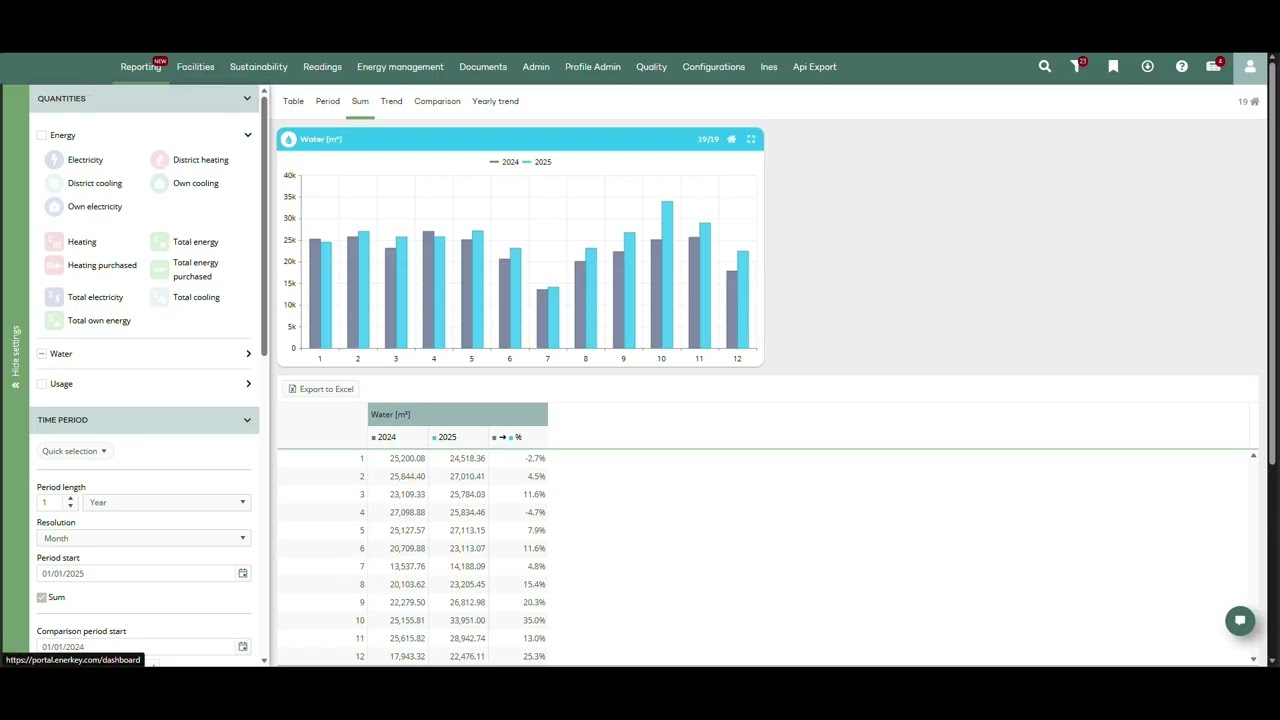The height and width of the screenshot is (720, 1280).
Task: Select the Total cooling quantity icon
Action: click(x=159, y=297)
